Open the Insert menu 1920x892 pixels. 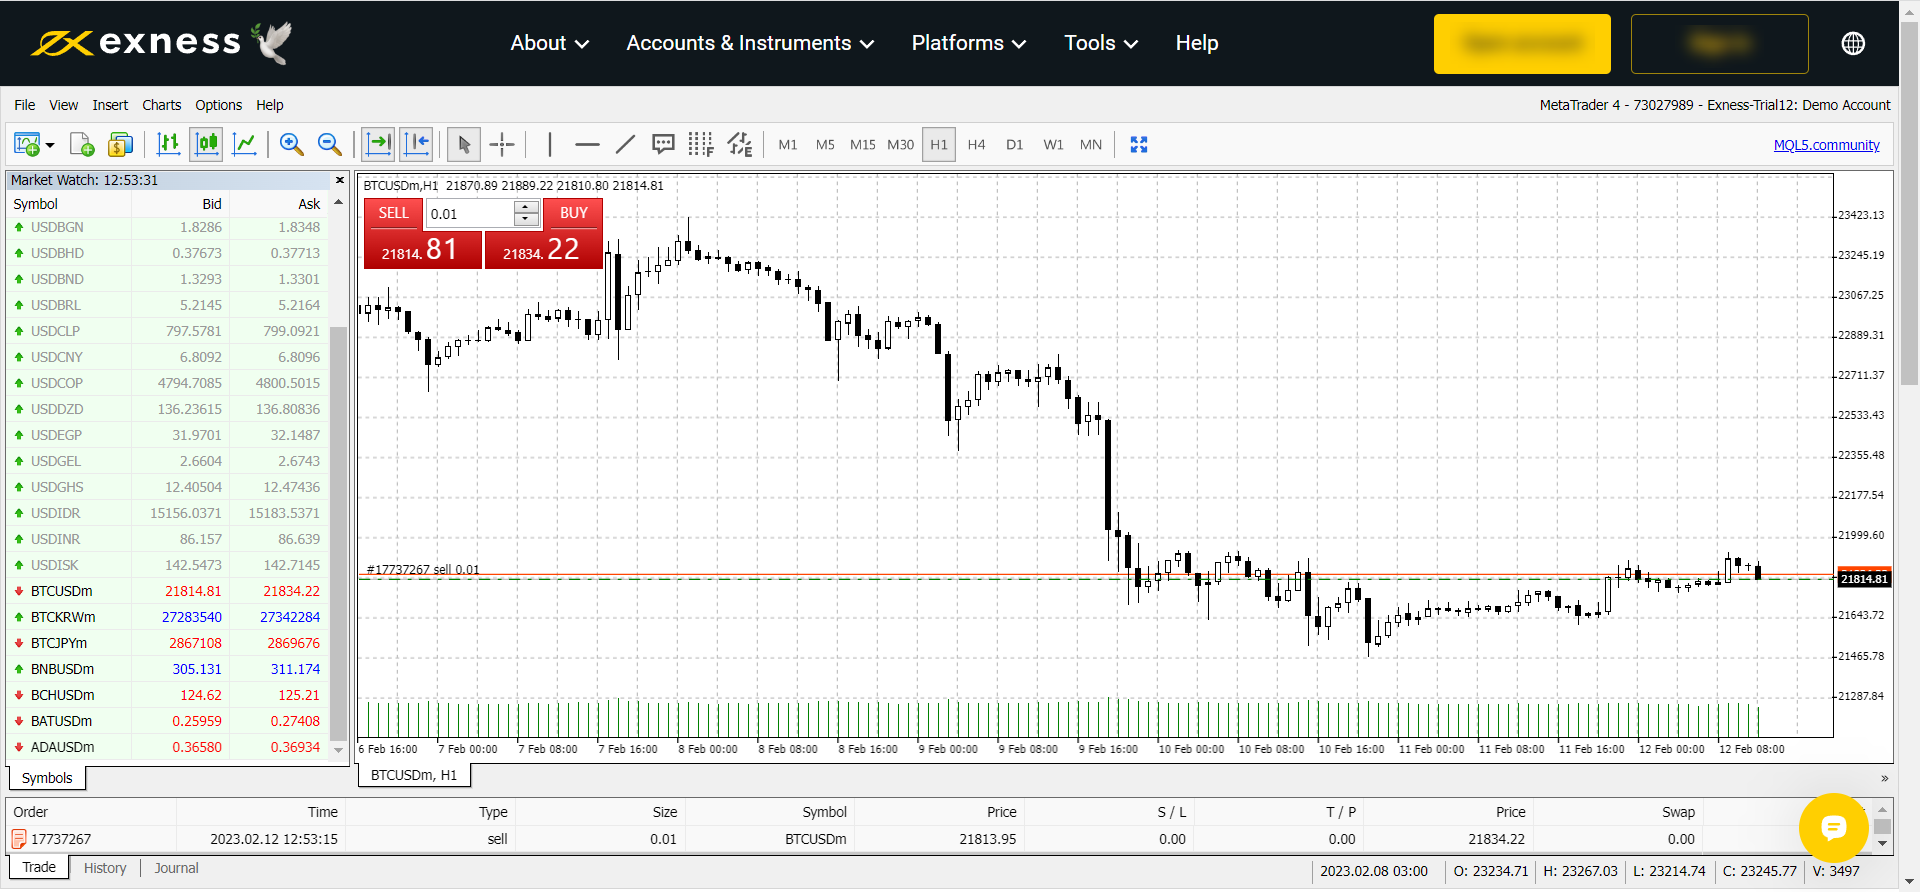coord(110,105)
